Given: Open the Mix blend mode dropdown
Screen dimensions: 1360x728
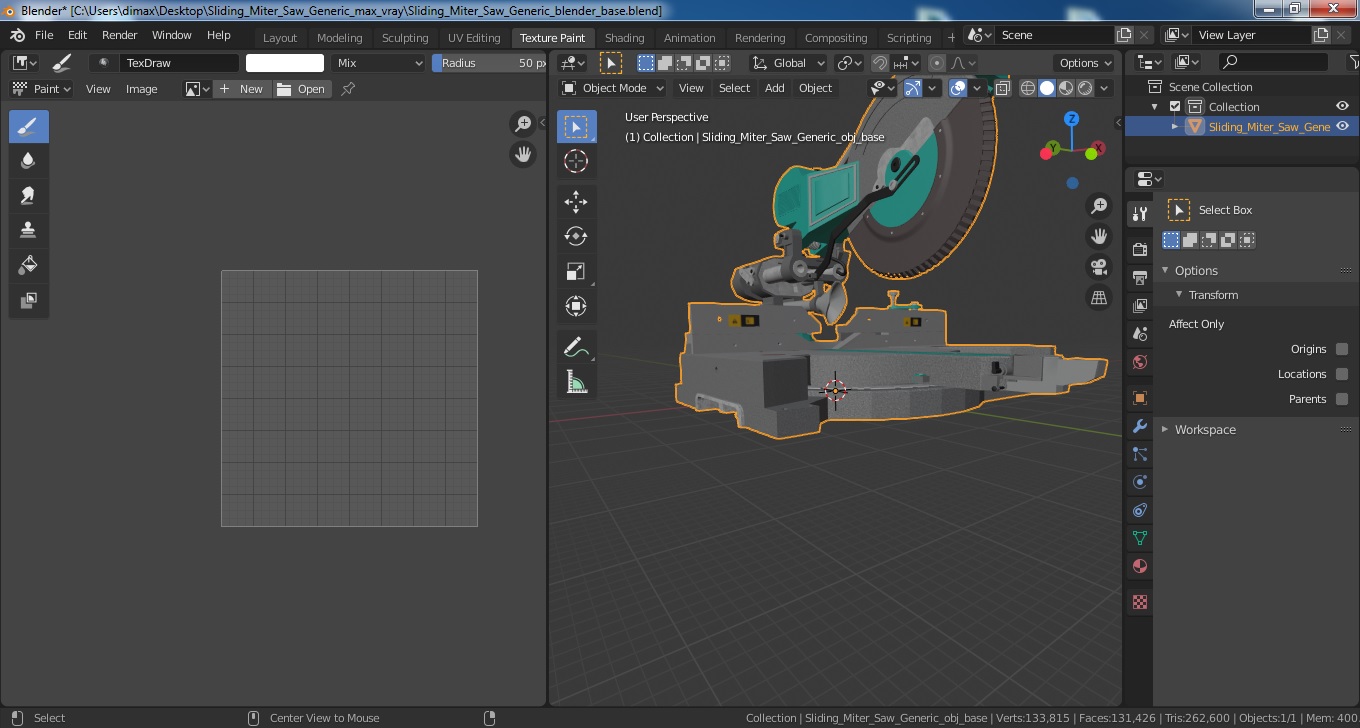Looking at the screenshot, I should [380, 63].
